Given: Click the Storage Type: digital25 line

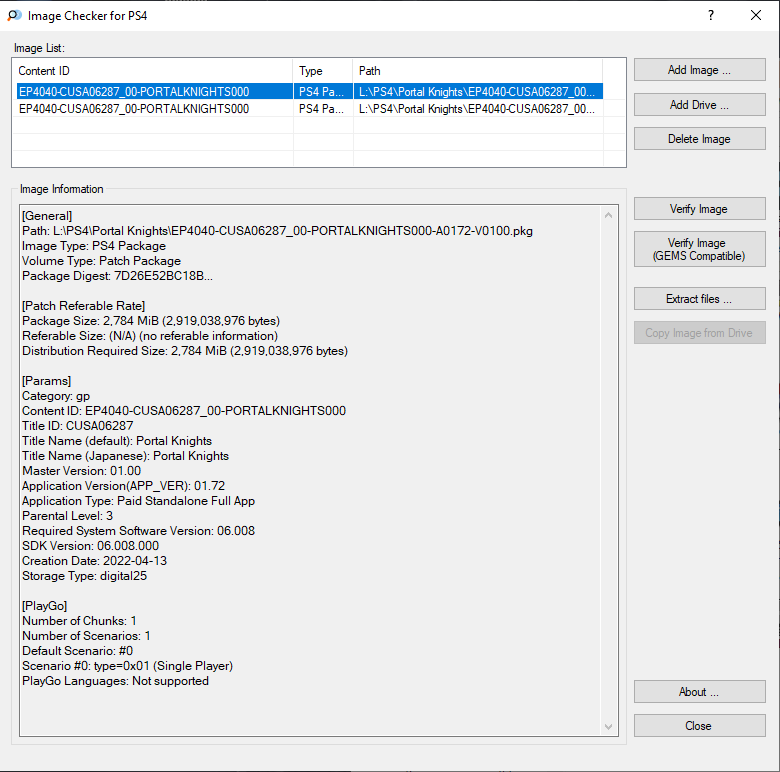Looking at the screenshot, I should point(85,576).
